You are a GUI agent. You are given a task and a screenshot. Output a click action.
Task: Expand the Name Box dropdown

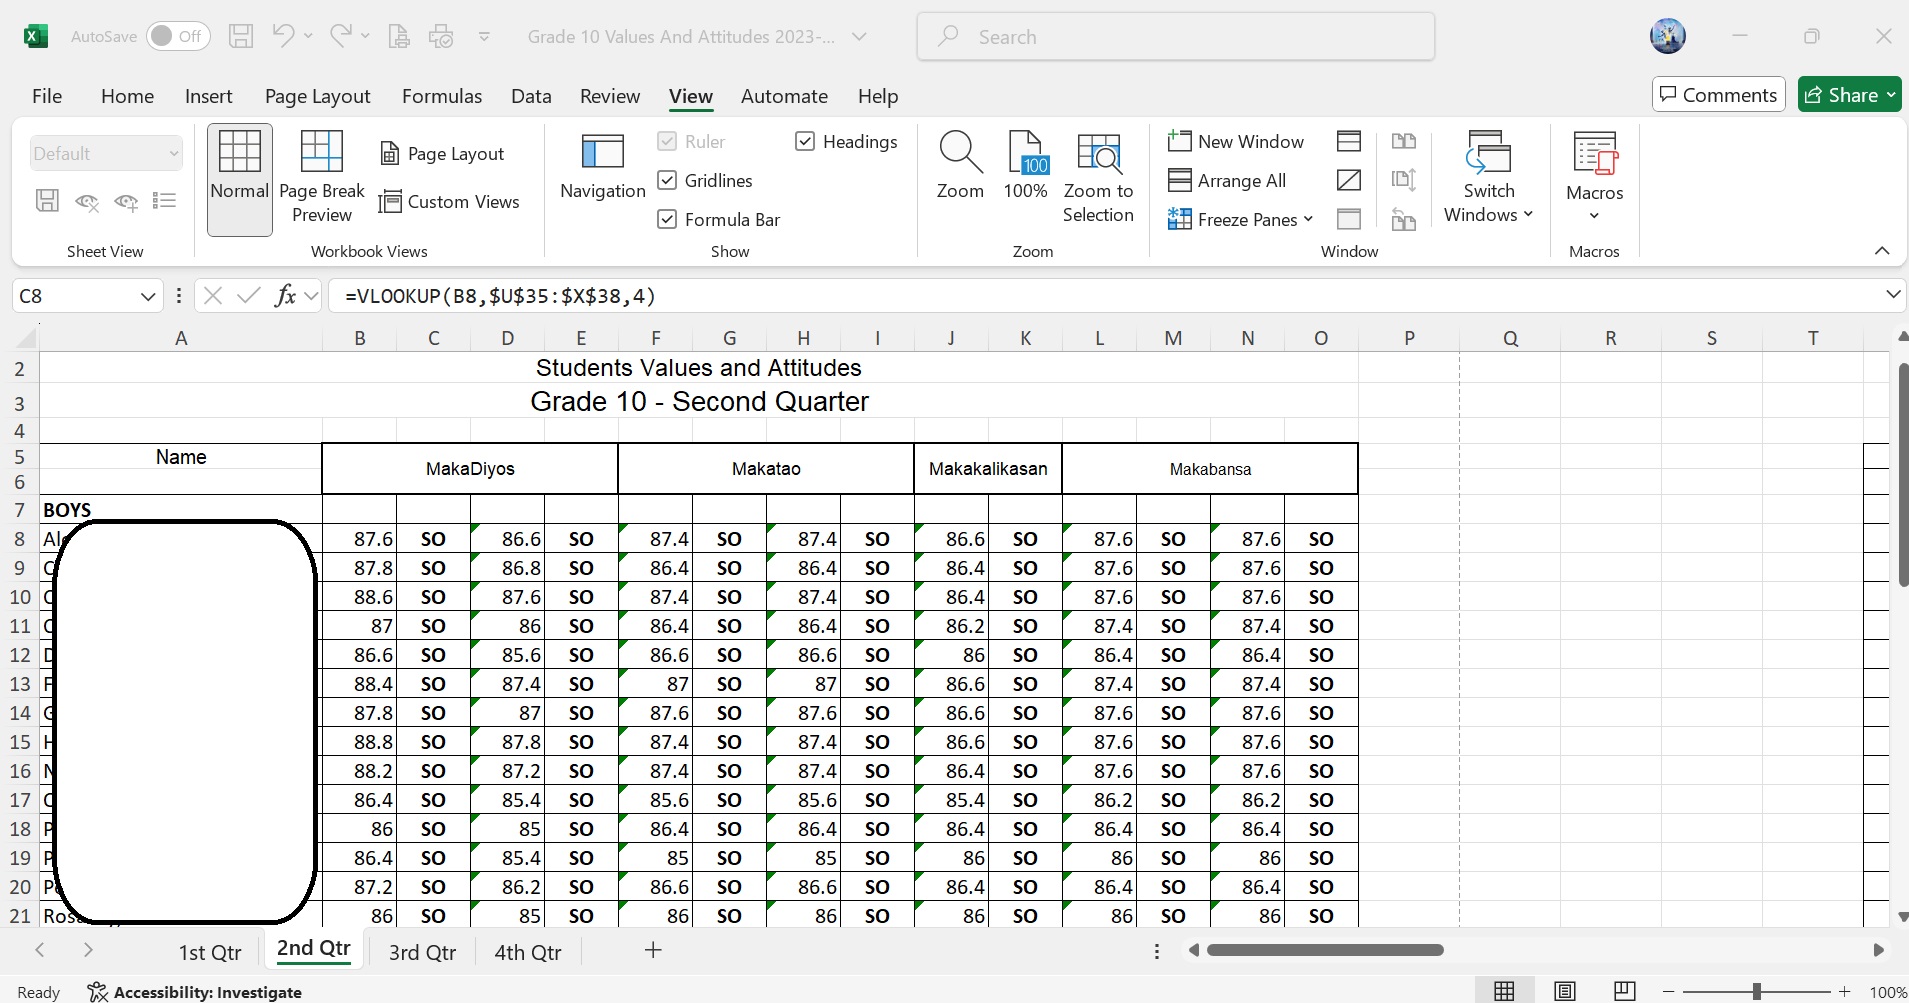click(x=148, y=296)
